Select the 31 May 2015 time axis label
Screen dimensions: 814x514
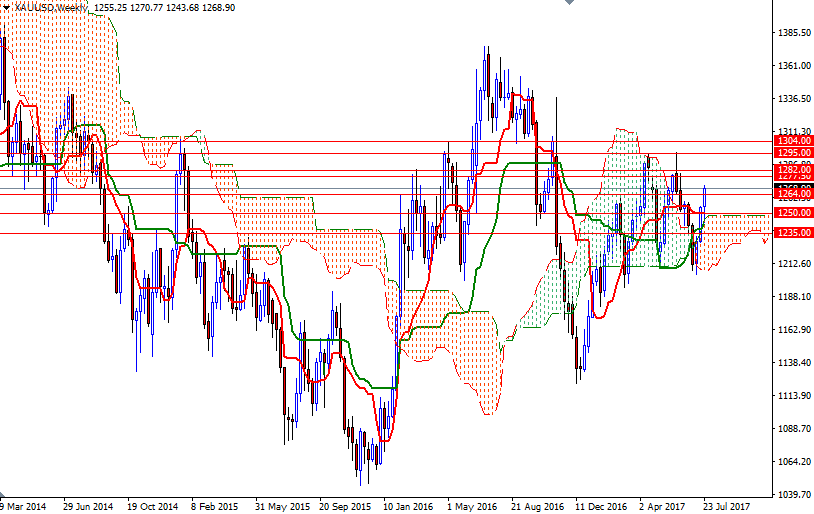click(281, 506)
